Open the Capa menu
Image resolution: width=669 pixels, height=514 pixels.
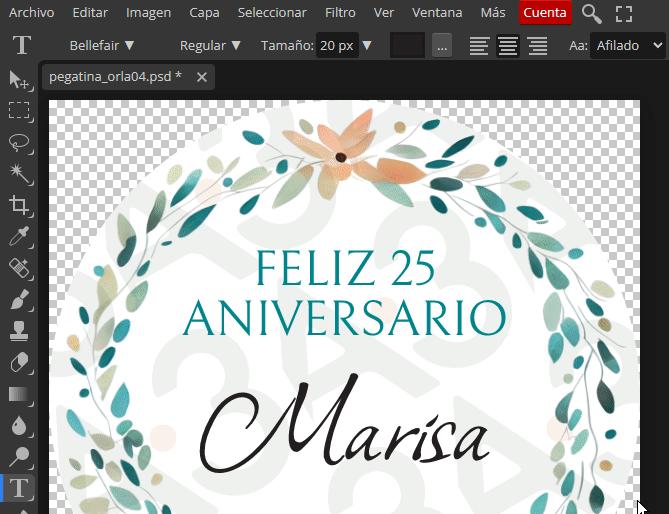coord(204,13)
